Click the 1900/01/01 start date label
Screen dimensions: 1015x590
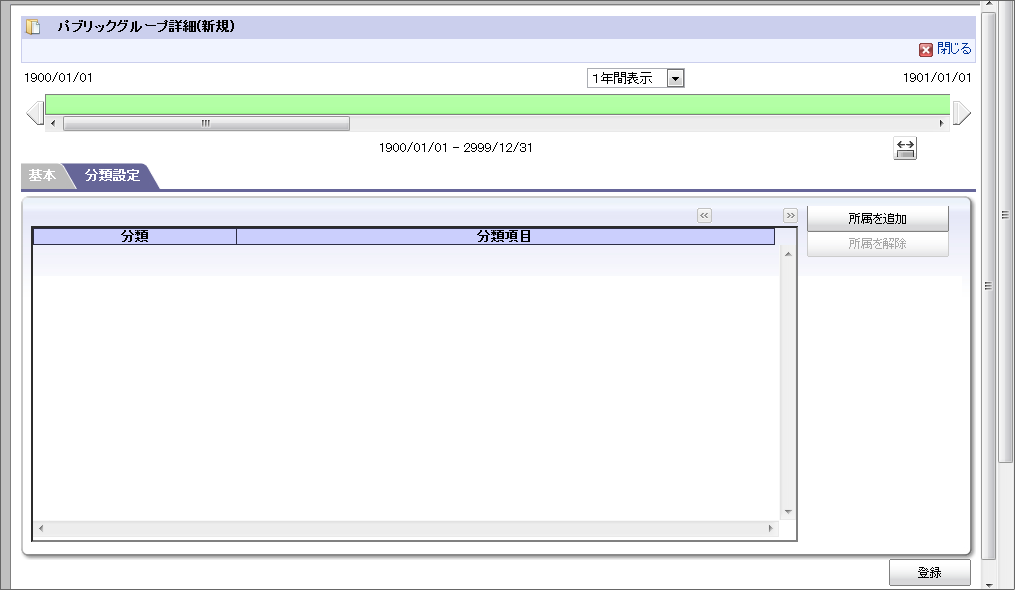[x=58, y=78]
